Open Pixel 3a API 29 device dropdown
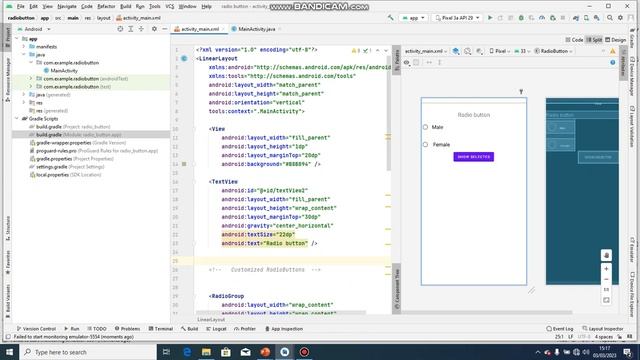 (x=457, y=18)
